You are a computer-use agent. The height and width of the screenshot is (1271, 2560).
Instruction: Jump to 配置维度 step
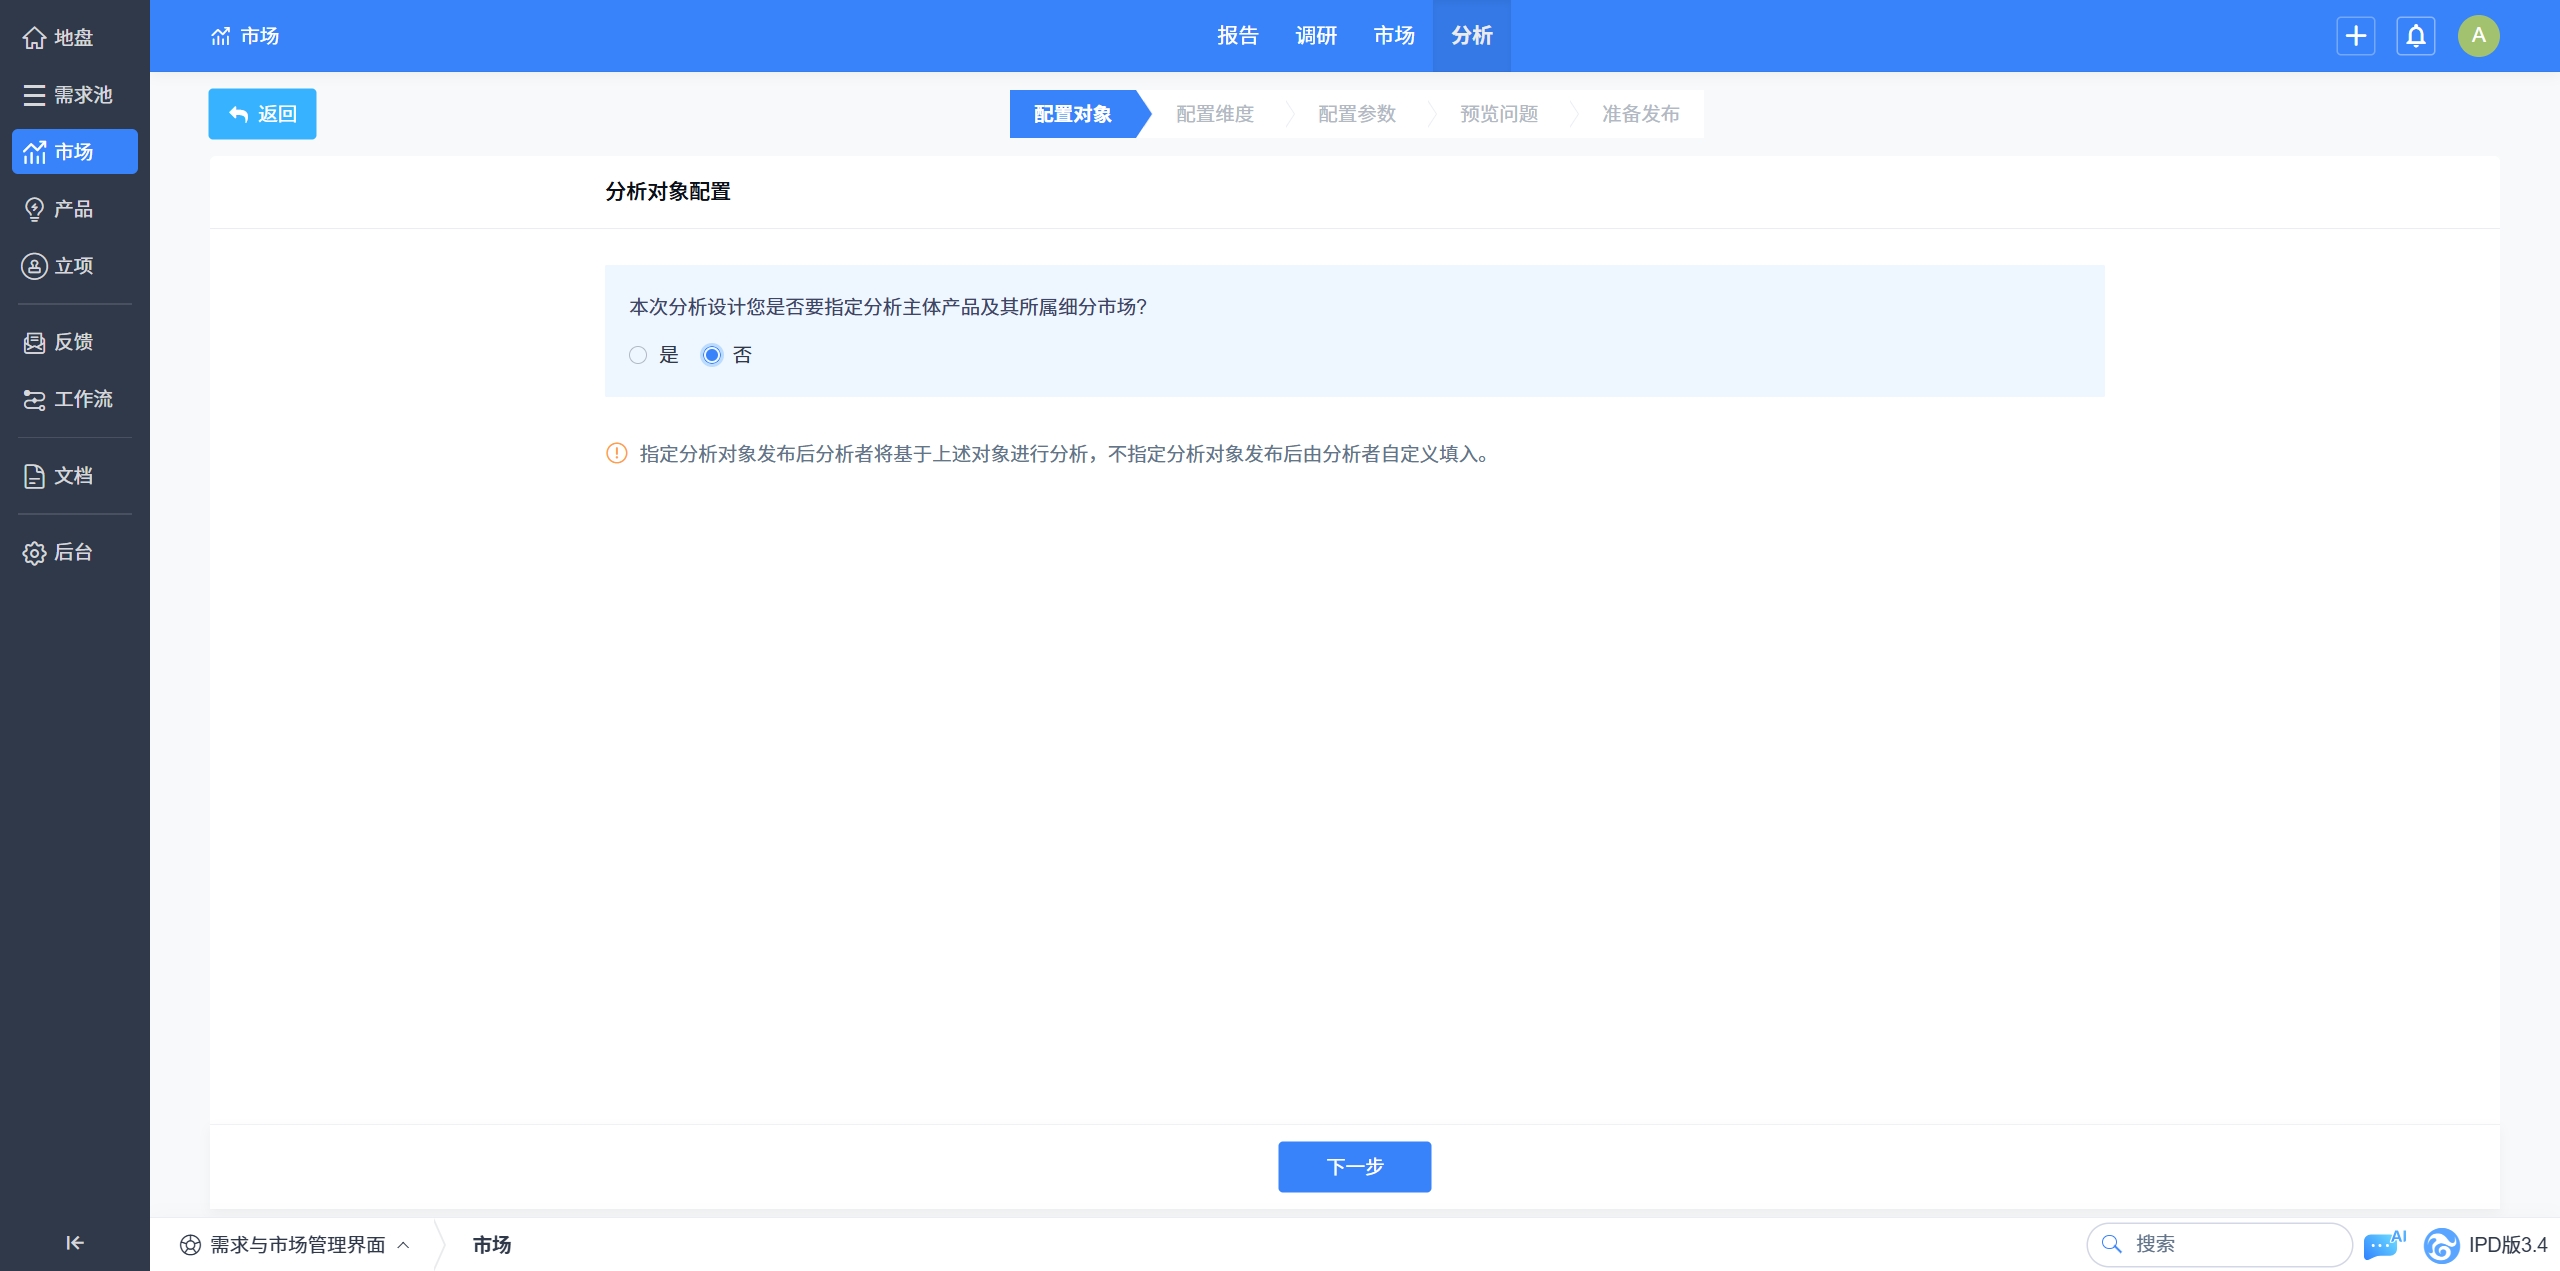click(1214, 114)
